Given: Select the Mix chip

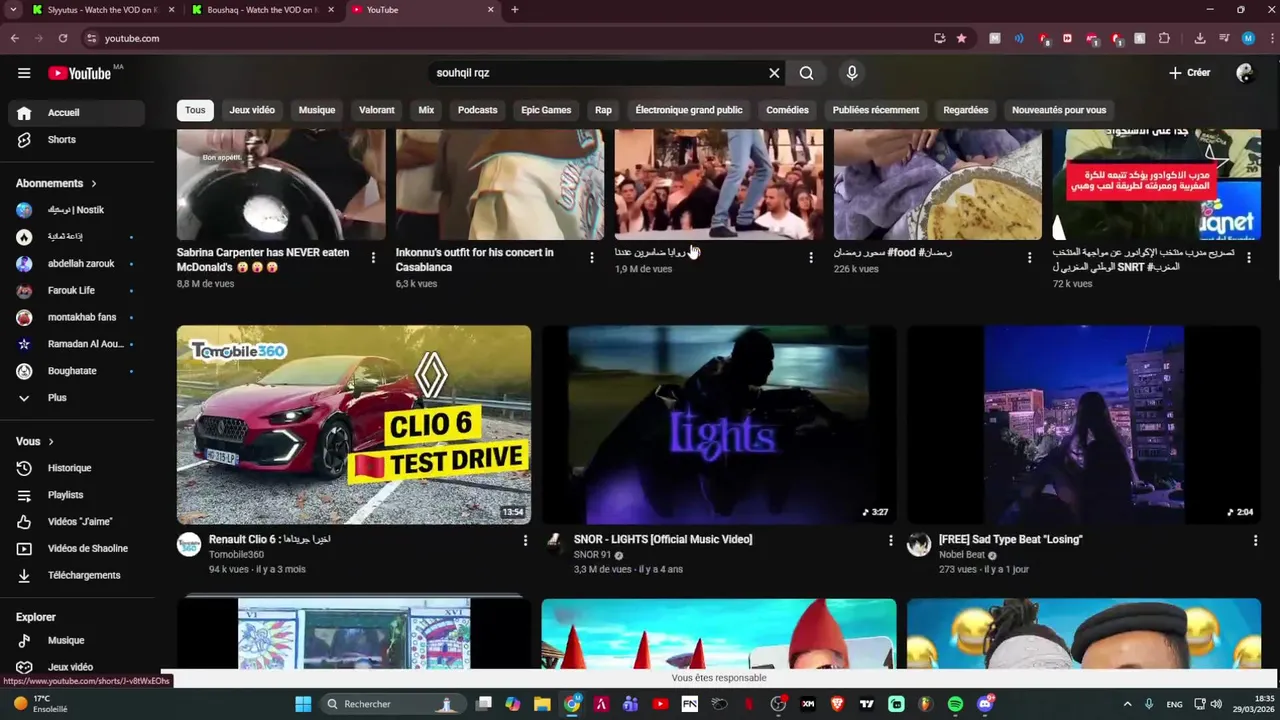Looking at the screenshot, I should [x=426, y=110].
